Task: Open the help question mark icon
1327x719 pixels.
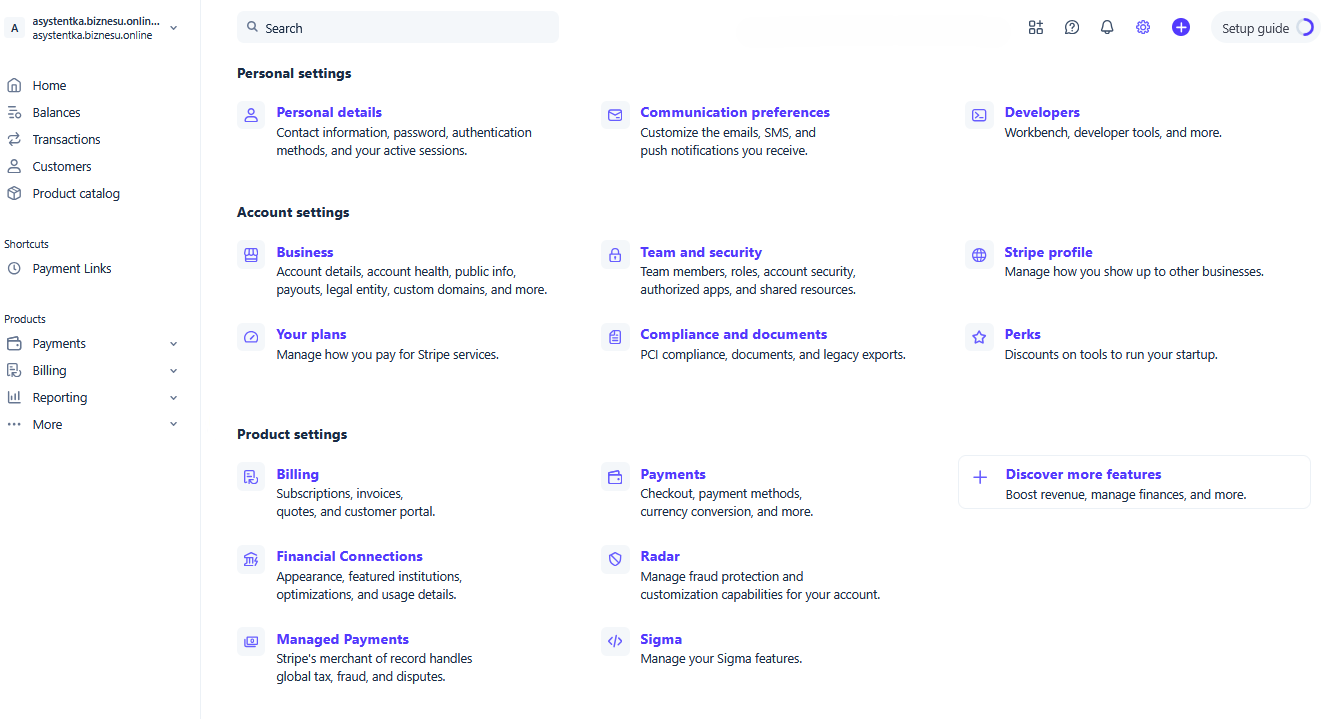Action: (1072, 28)
